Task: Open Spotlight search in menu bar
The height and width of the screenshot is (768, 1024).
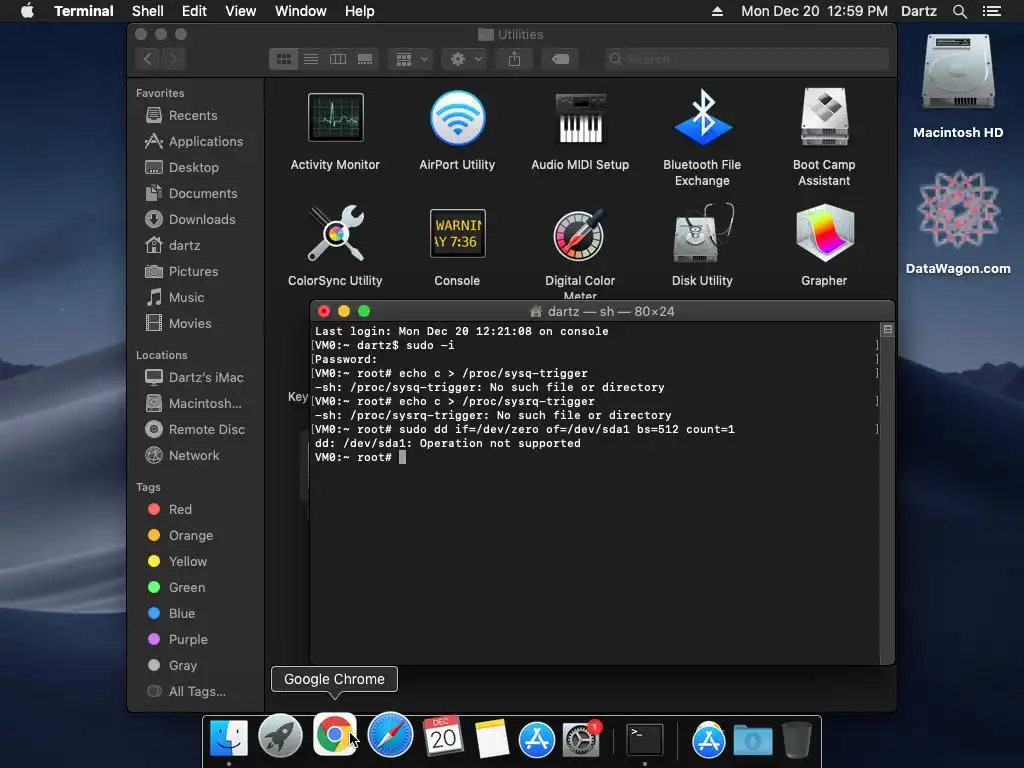Action: 959,11
